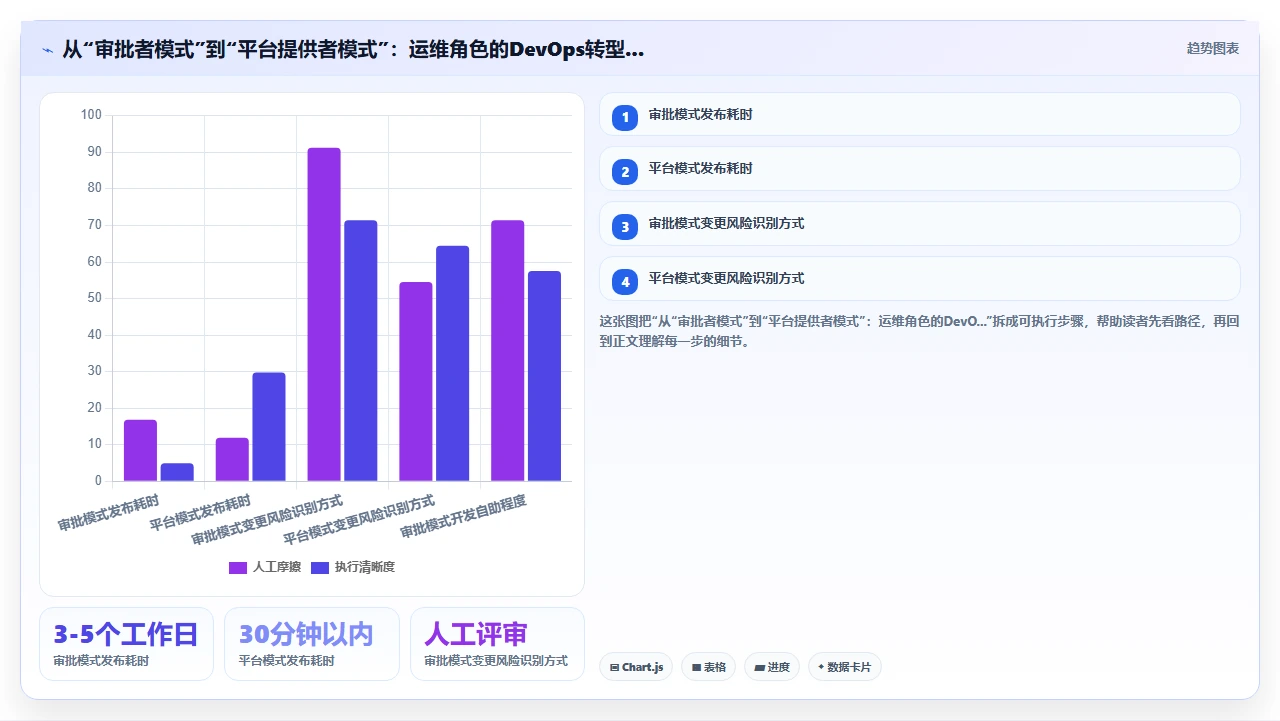The width and height of the screenshot is (1280, 721).
Task: Click the trend icon beside the title
Action: 47,49
